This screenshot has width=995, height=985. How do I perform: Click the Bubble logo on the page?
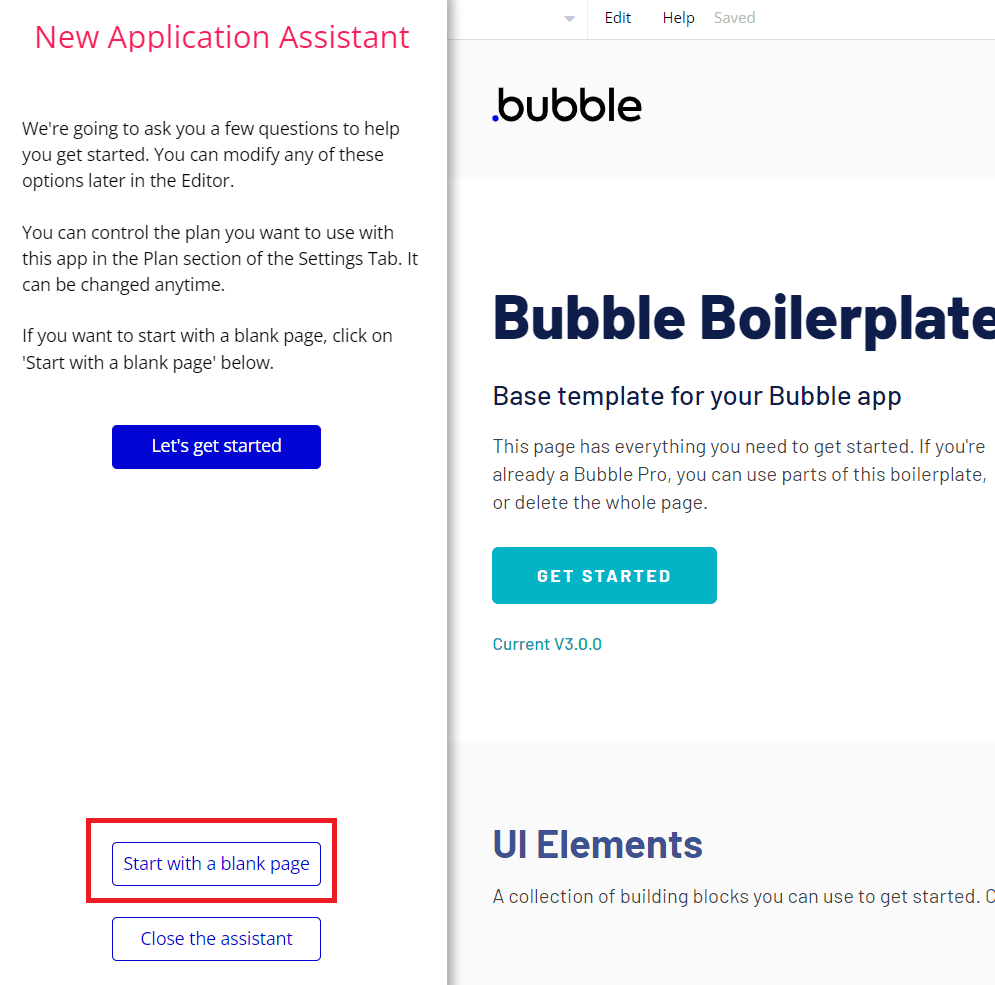(x=567, y=105)
